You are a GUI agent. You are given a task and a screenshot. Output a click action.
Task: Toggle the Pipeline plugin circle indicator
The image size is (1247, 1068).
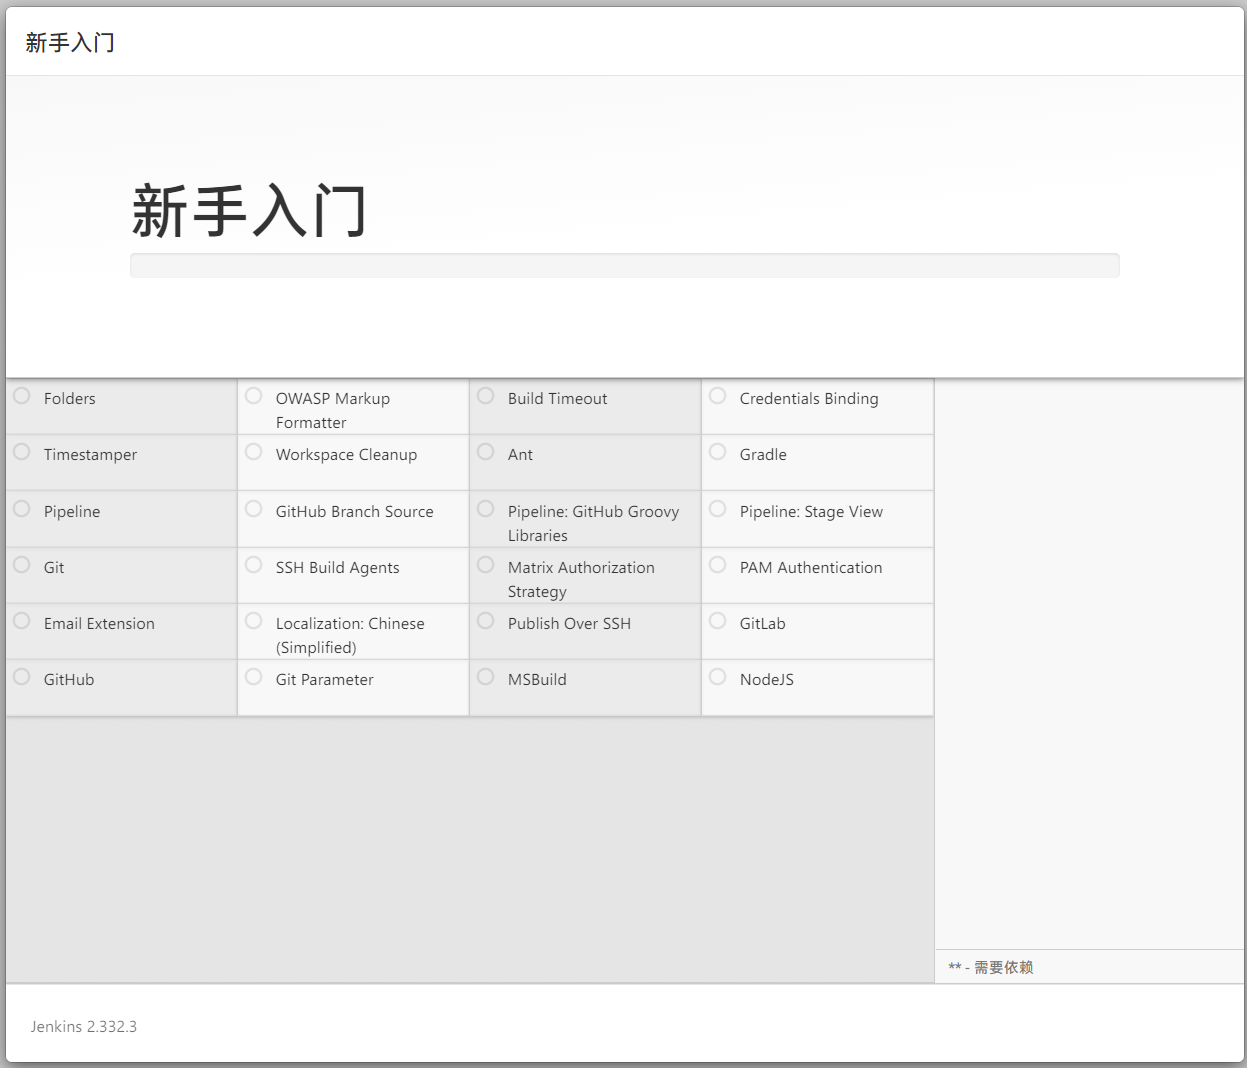22,509
